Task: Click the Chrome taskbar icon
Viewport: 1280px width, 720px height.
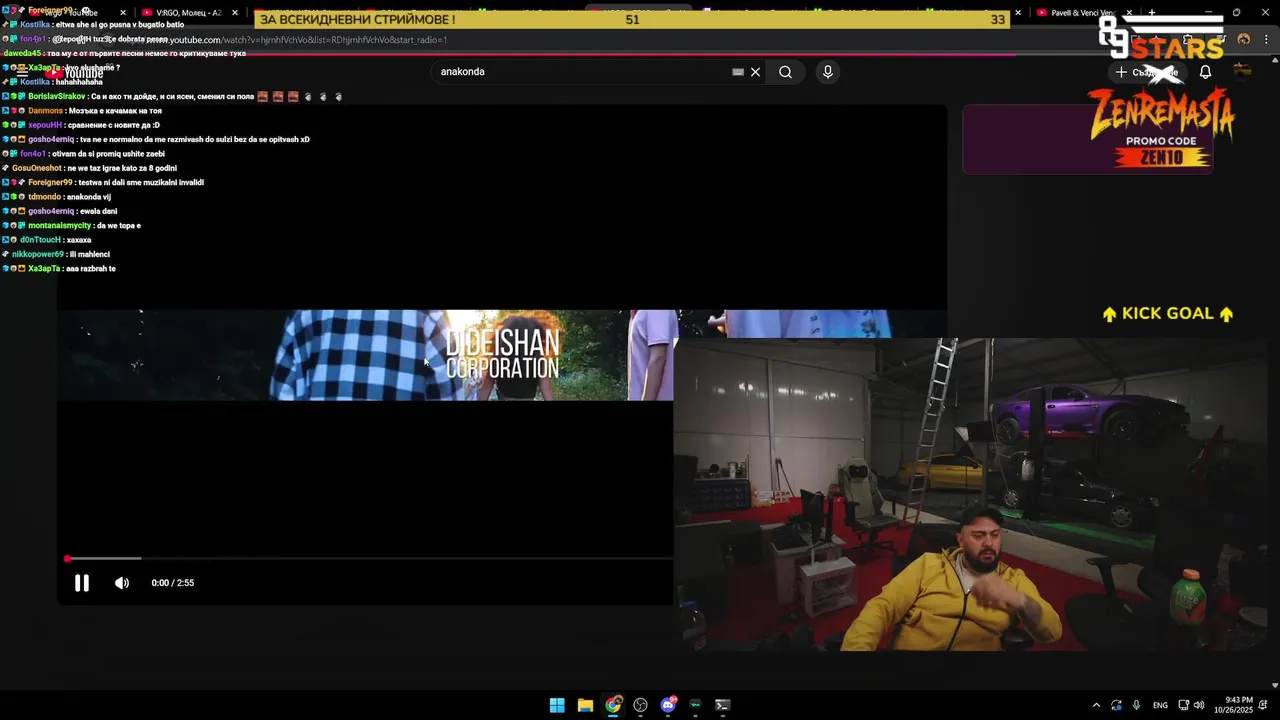Action: (x=613, y=705)
